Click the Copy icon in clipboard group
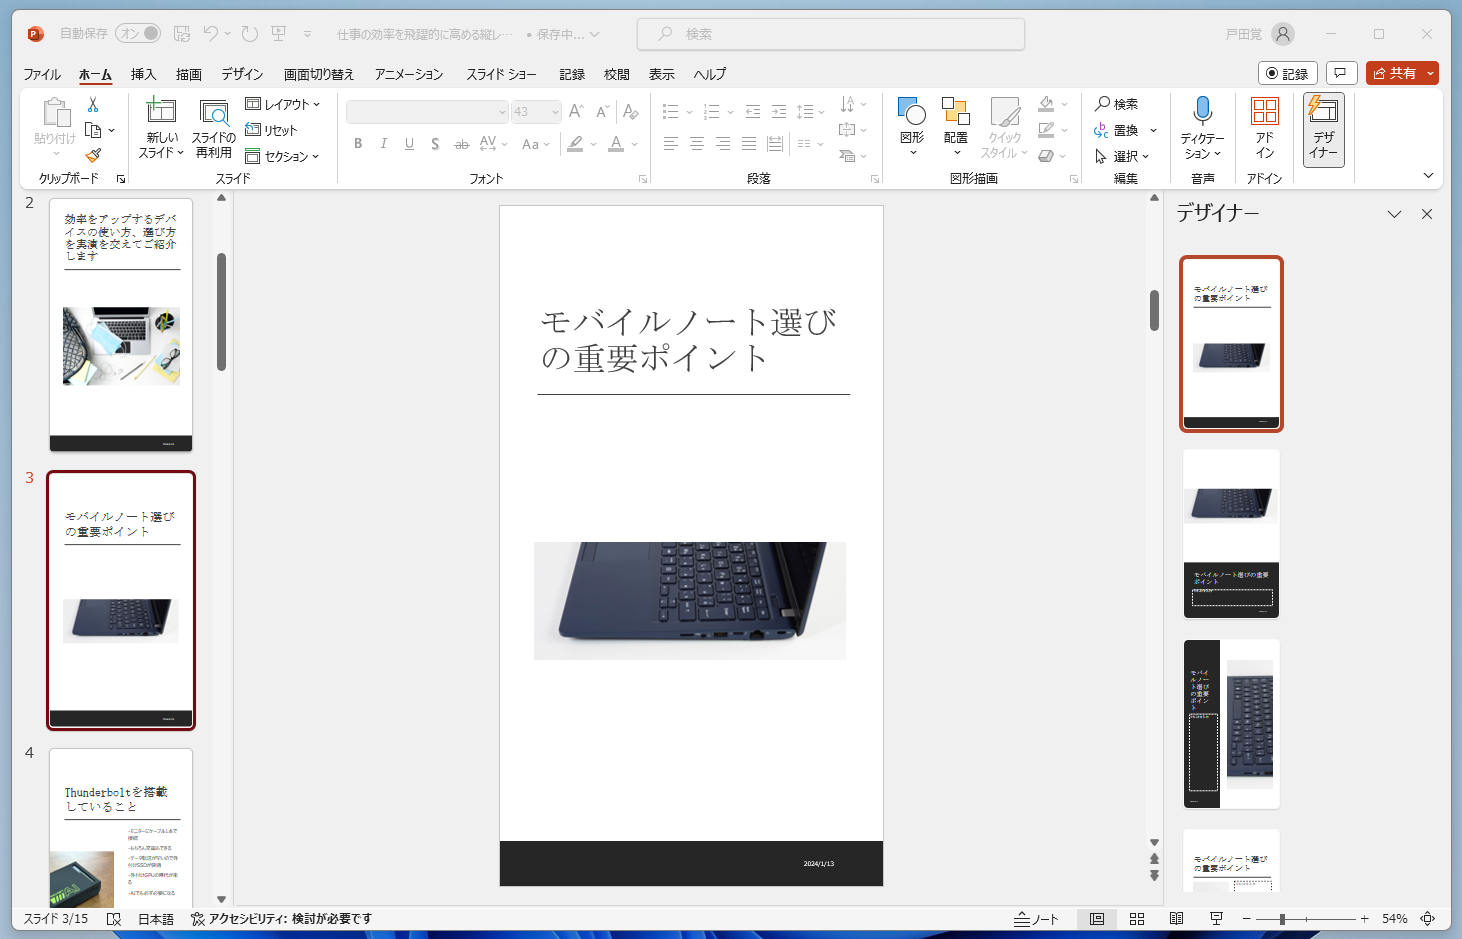Viewport: 1462px width, 939px height. tap(94, 130)
